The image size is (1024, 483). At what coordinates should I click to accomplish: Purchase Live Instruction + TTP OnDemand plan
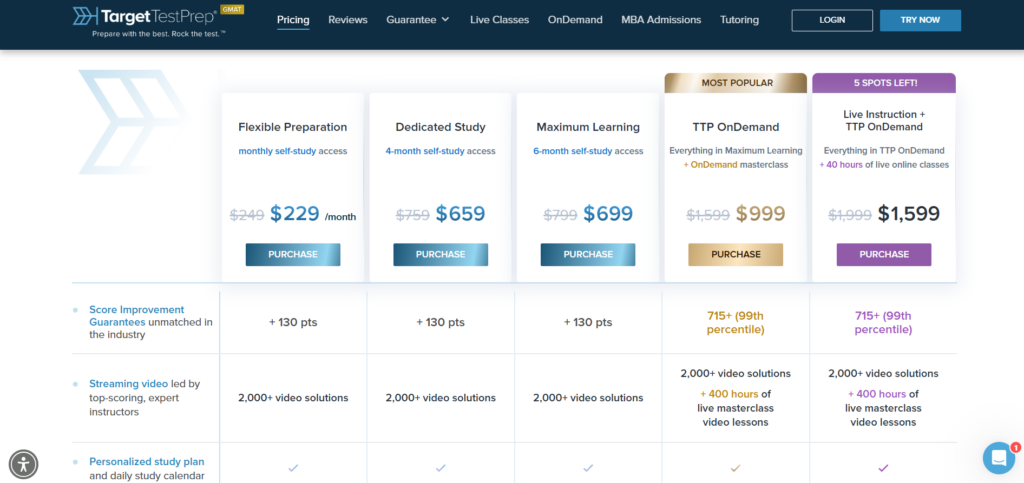pos(884,255)
